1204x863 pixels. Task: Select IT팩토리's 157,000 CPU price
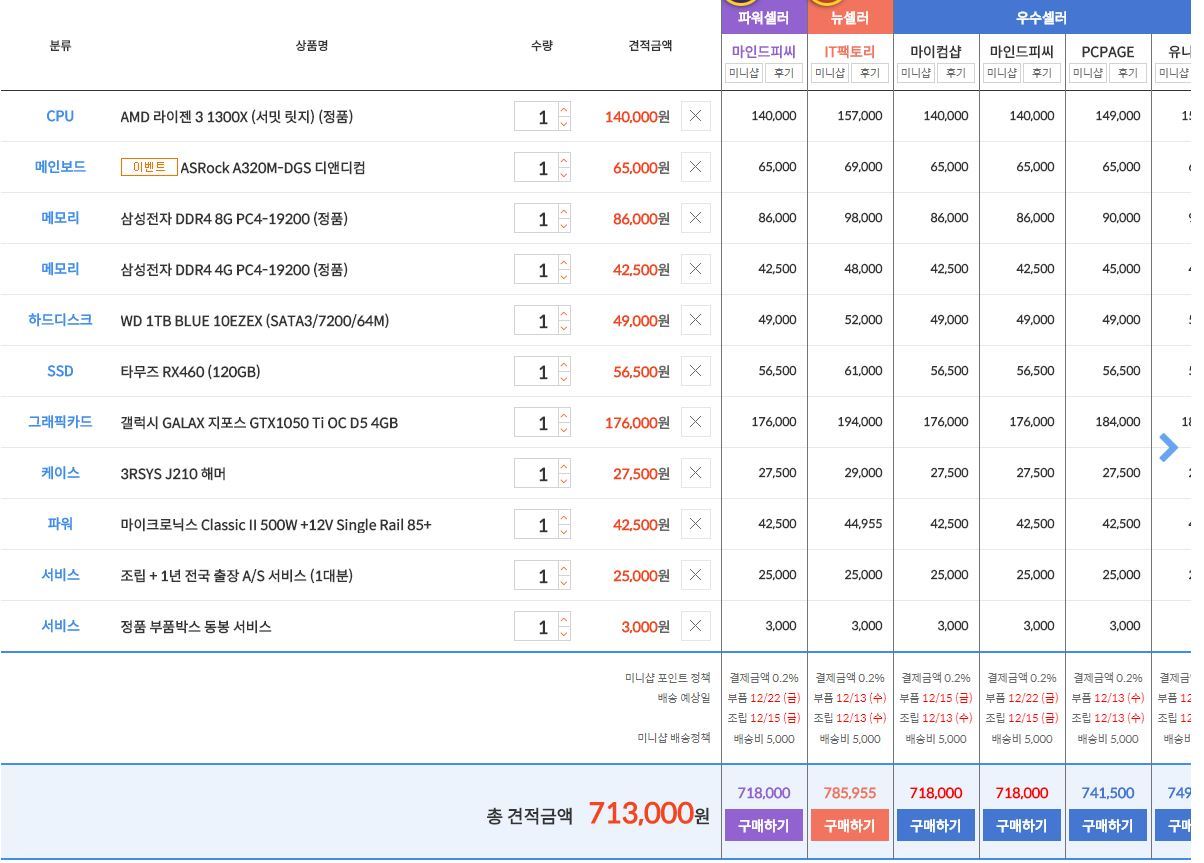(860, 116)
